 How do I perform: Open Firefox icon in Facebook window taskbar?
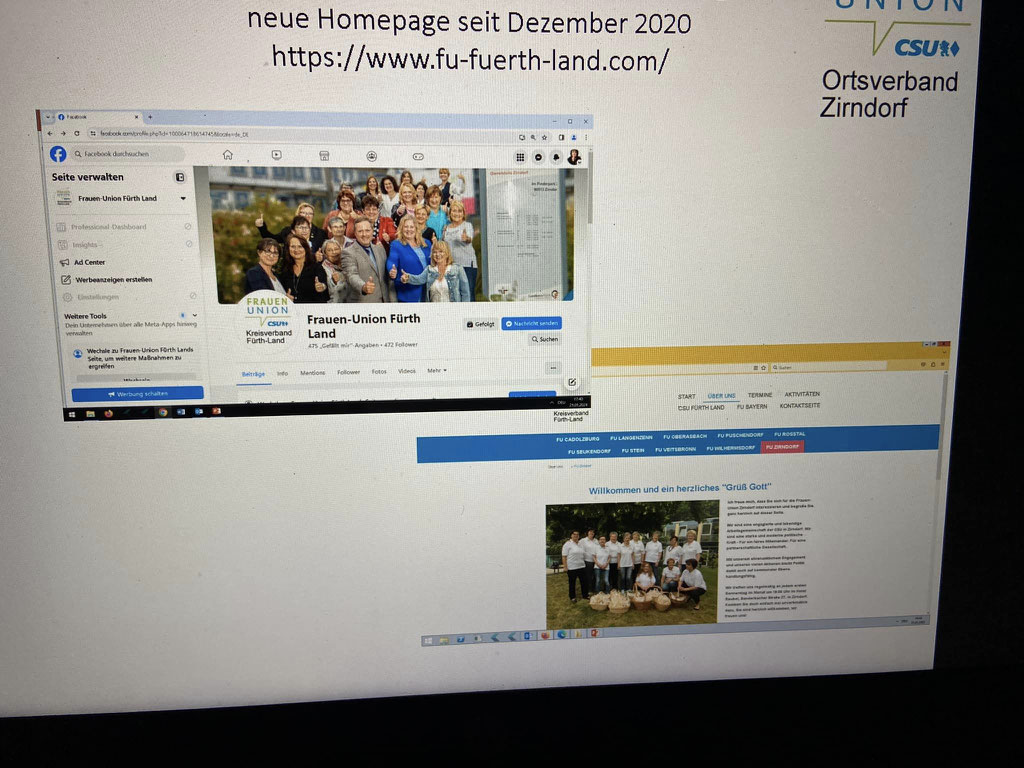[108, 413]
